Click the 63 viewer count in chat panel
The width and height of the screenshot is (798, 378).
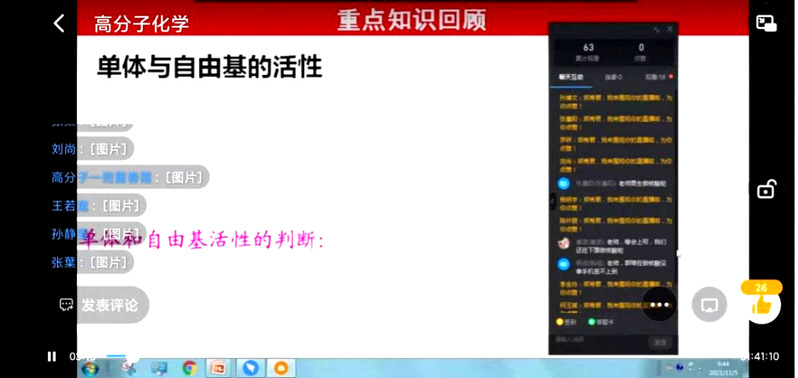tap(588, 47)
